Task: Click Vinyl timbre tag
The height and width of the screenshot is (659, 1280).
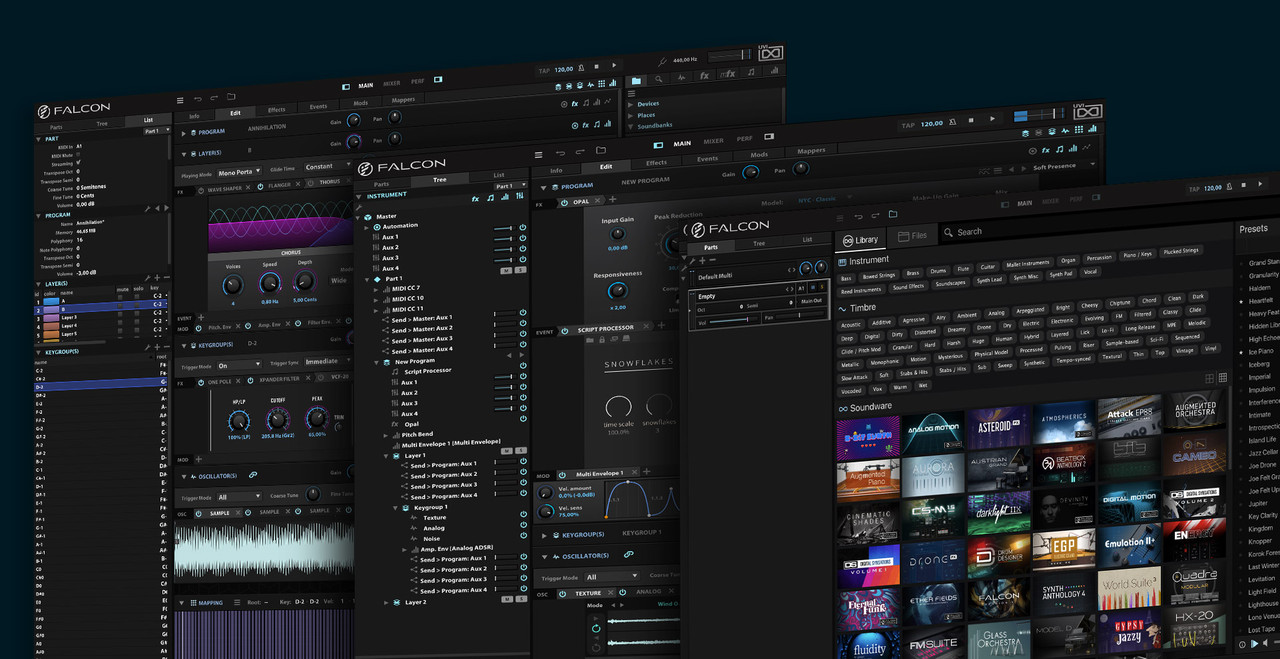Action: 1210,349
